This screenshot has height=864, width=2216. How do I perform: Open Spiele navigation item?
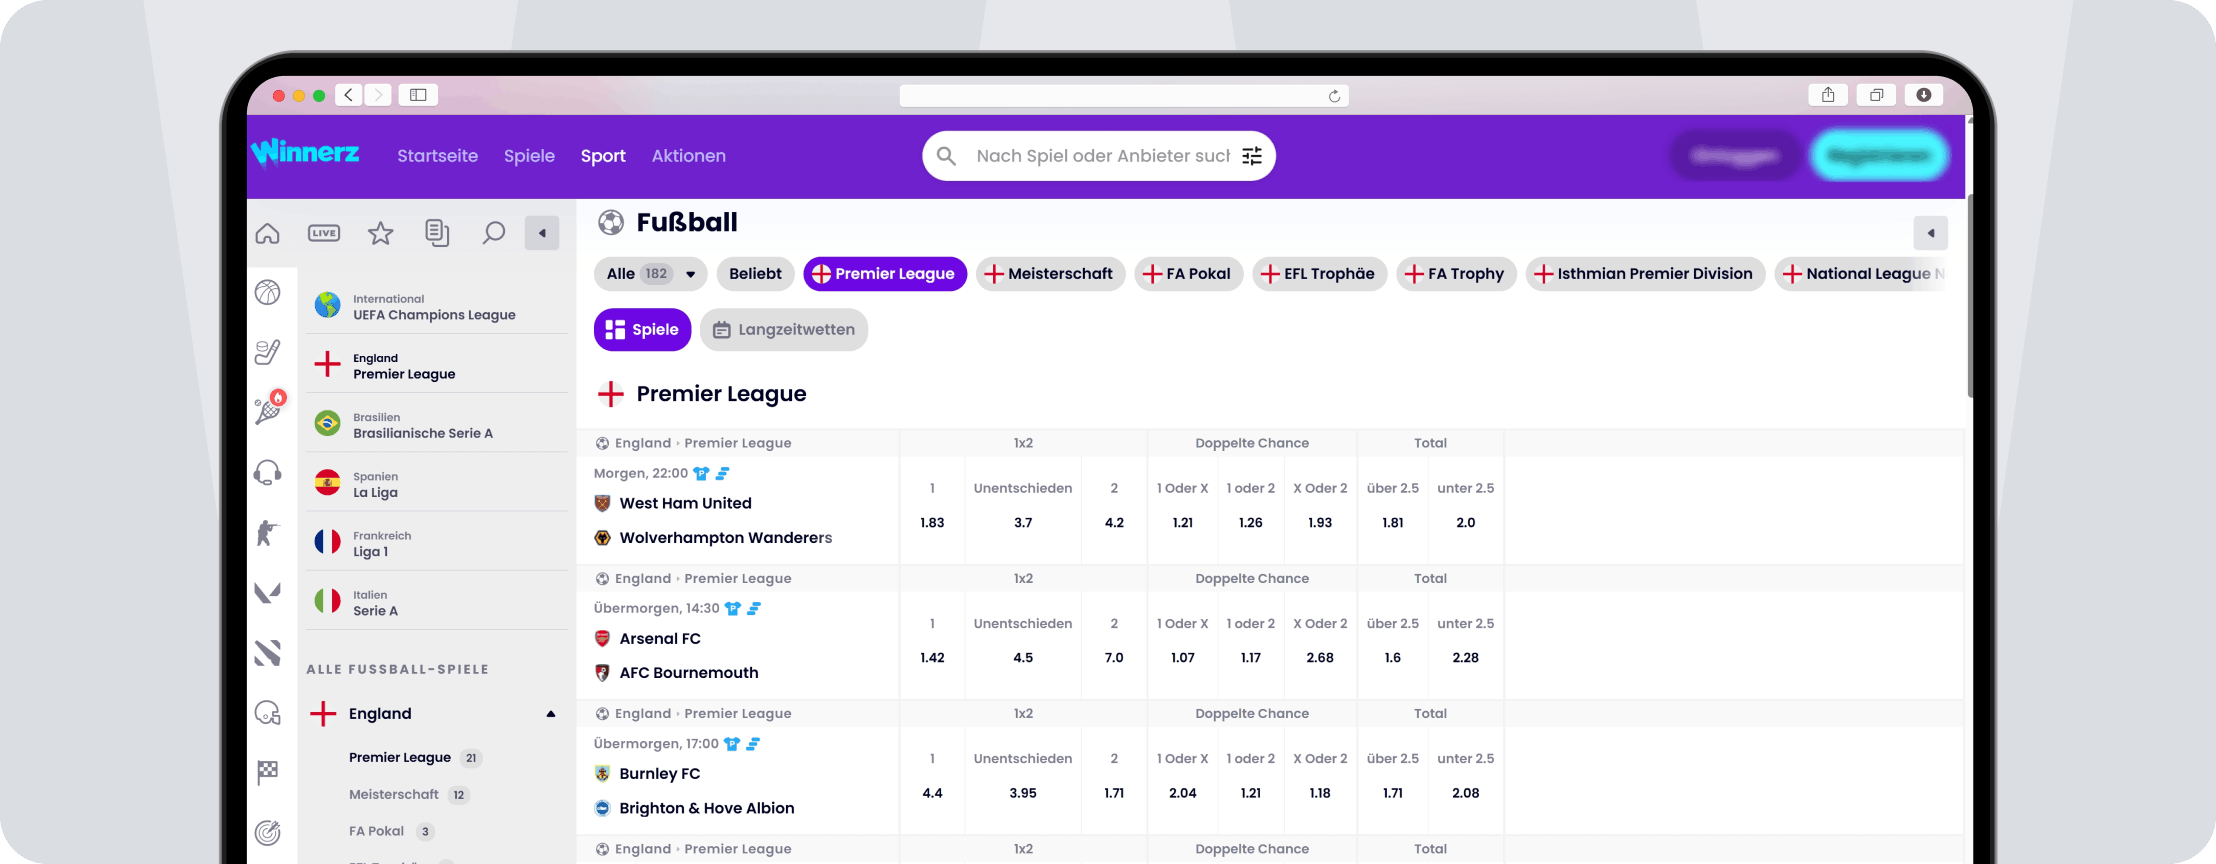529,156
